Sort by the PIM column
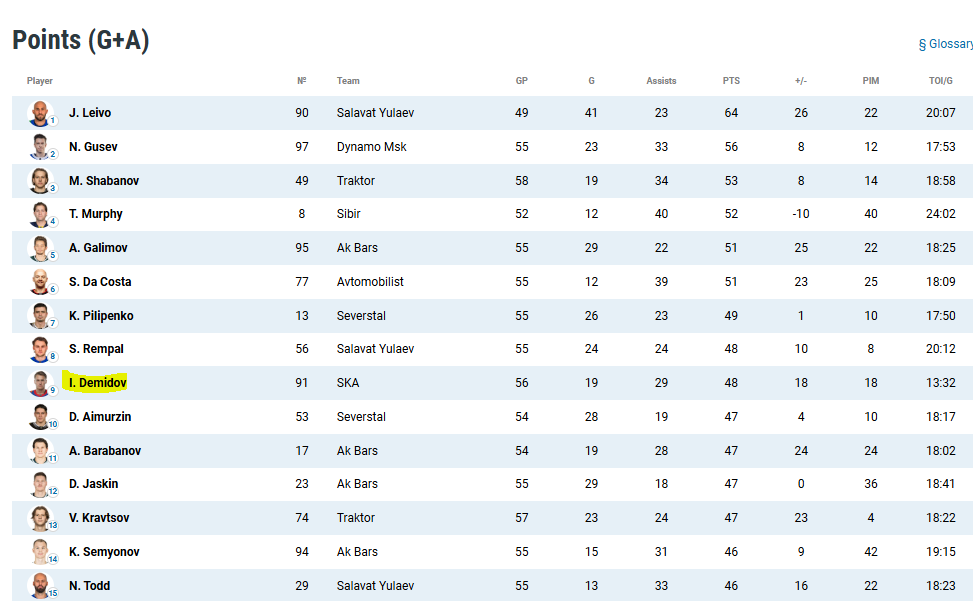The width and height of the screenshot is (973, 601). coord(871,81)
